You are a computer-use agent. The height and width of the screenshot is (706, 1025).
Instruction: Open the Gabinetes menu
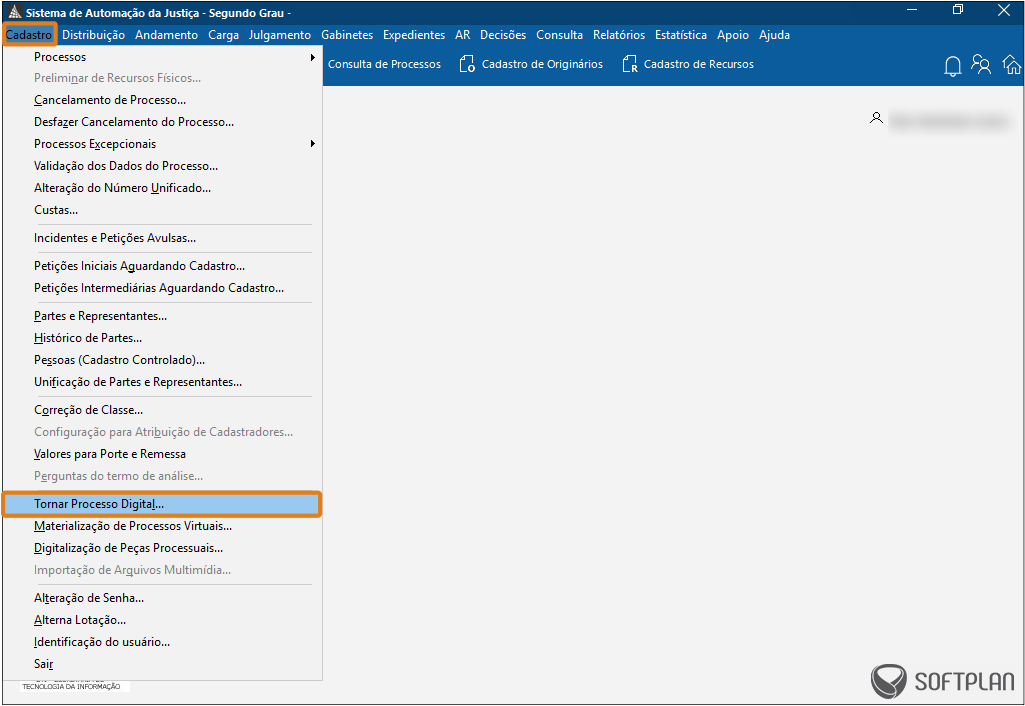coord(347,35)
